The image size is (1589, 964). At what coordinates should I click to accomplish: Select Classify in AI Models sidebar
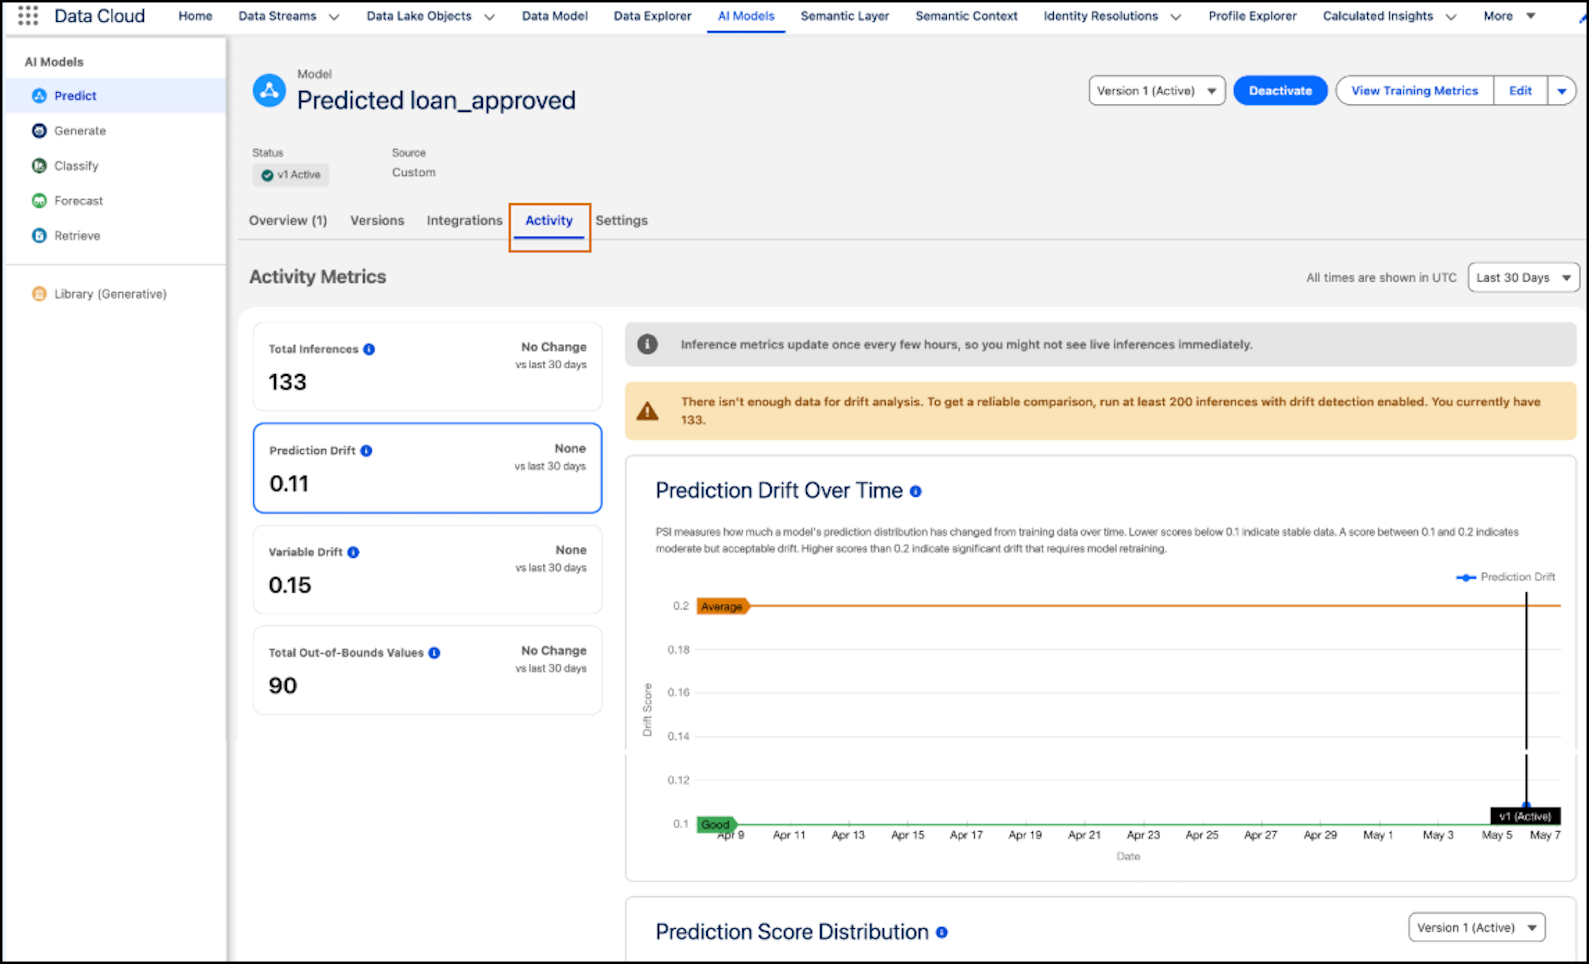[115, 166]
